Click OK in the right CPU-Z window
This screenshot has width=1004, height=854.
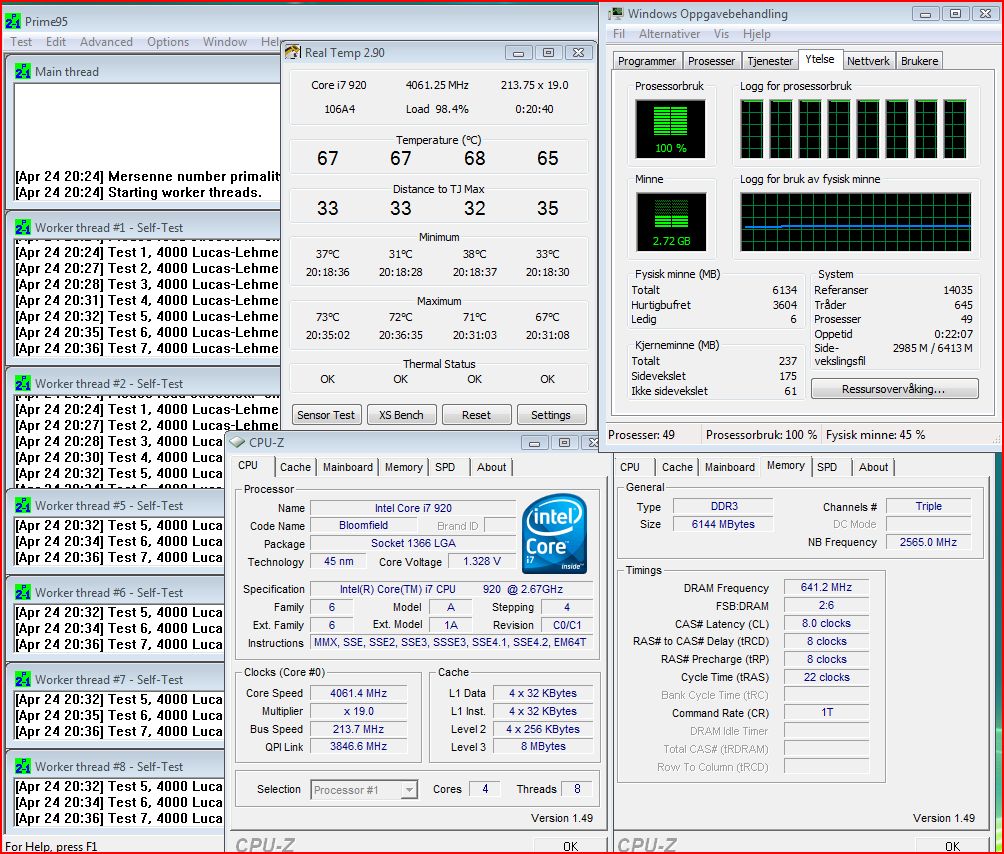pyautogui.click(x=952, y=846)
